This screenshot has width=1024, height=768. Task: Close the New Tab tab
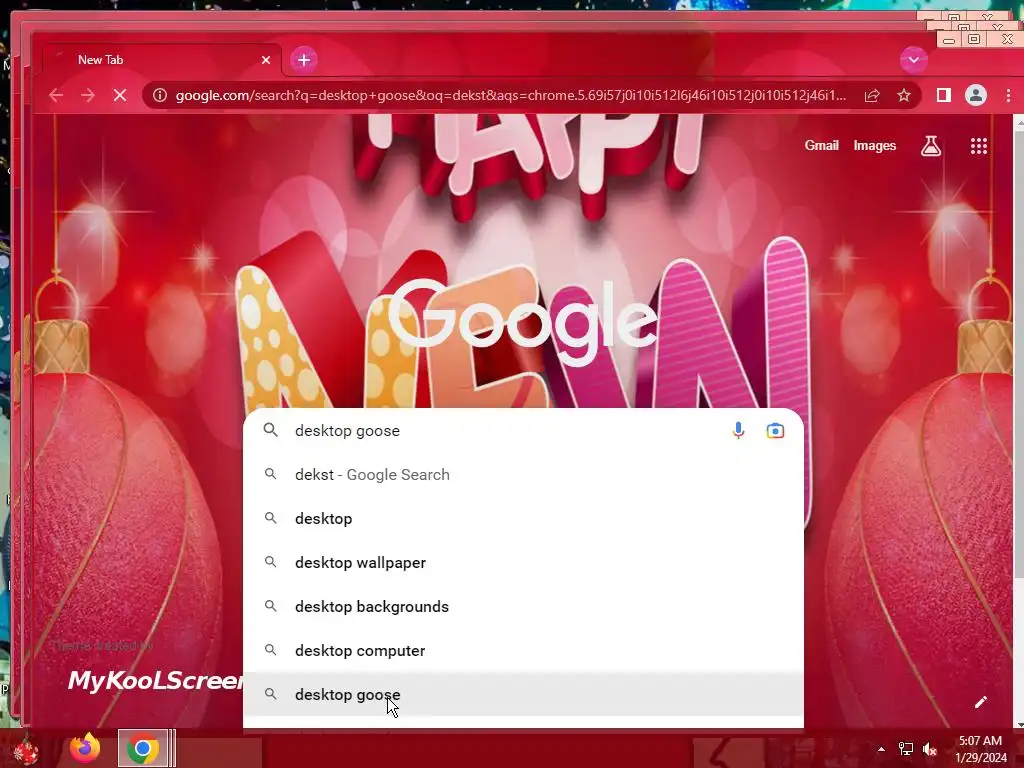coord(266,60)
